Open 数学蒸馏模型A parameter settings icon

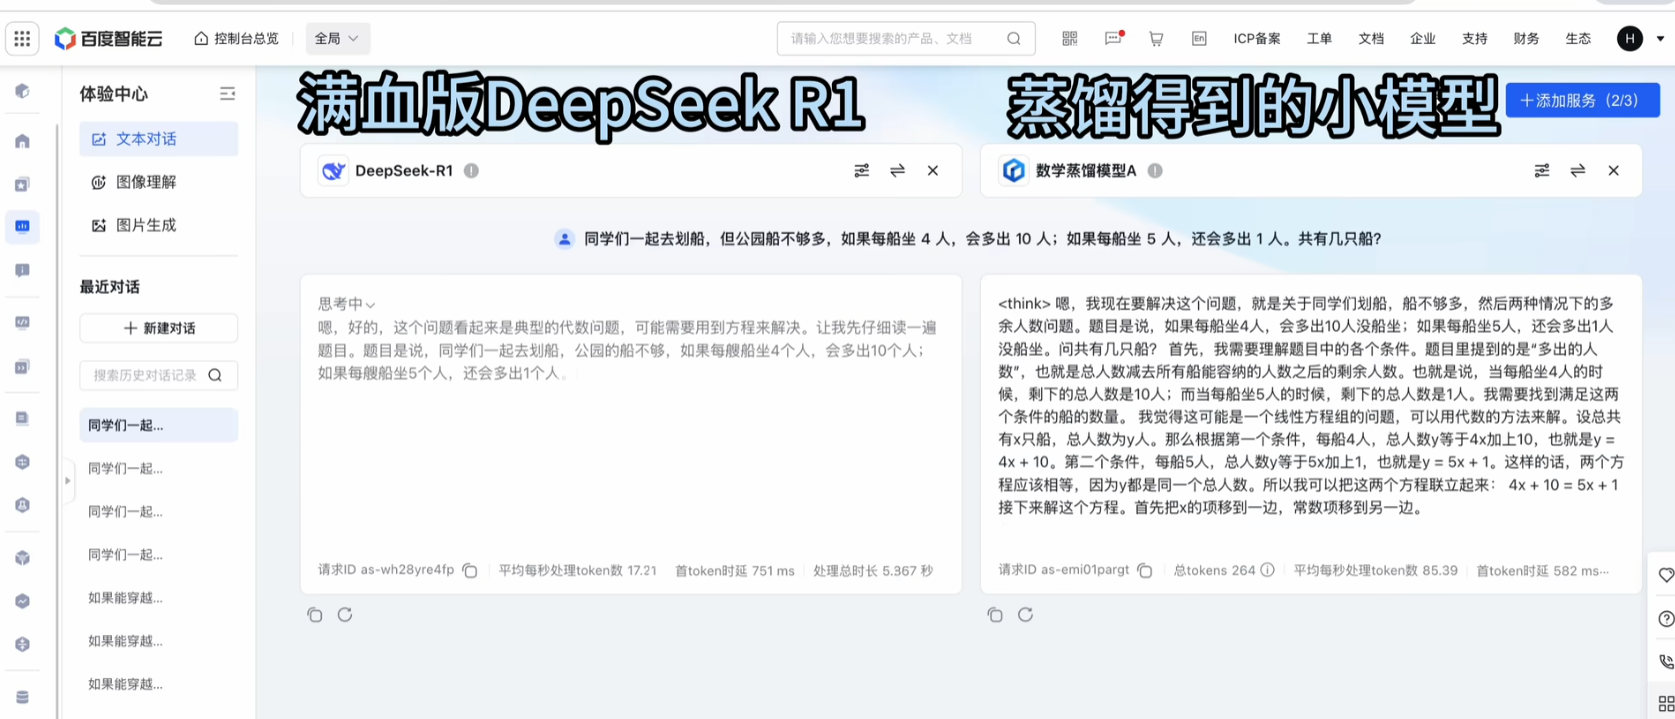[1542, 171]
